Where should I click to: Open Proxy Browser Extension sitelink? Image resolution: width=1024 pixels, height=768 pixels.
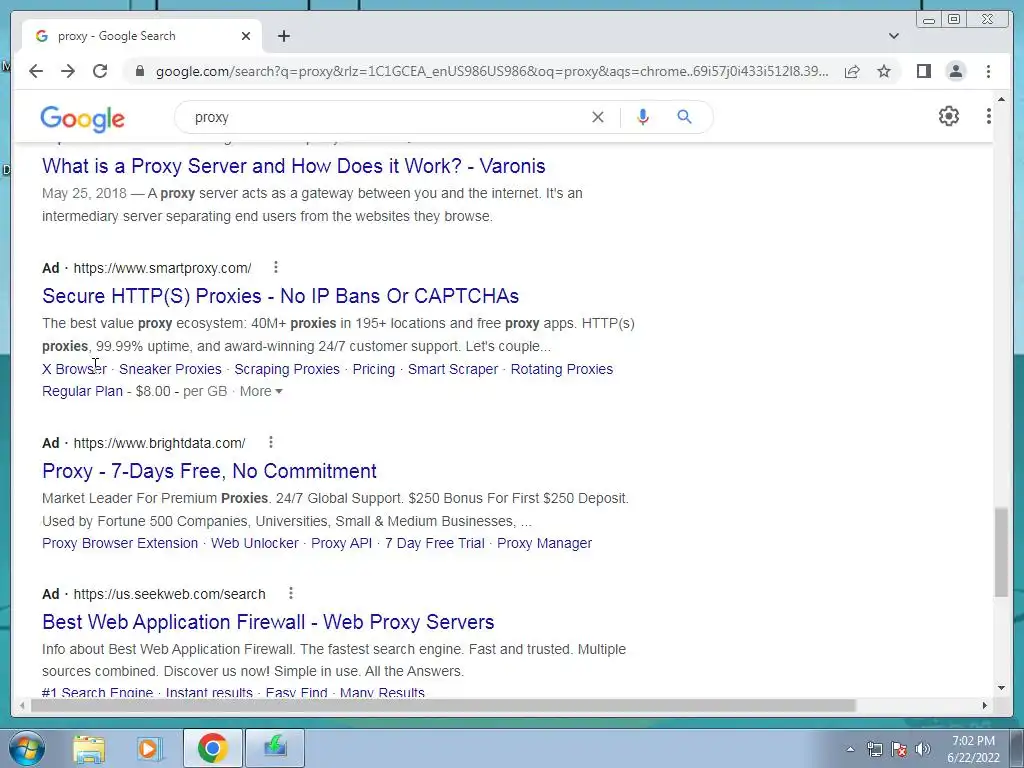click(x=120, y=543)
